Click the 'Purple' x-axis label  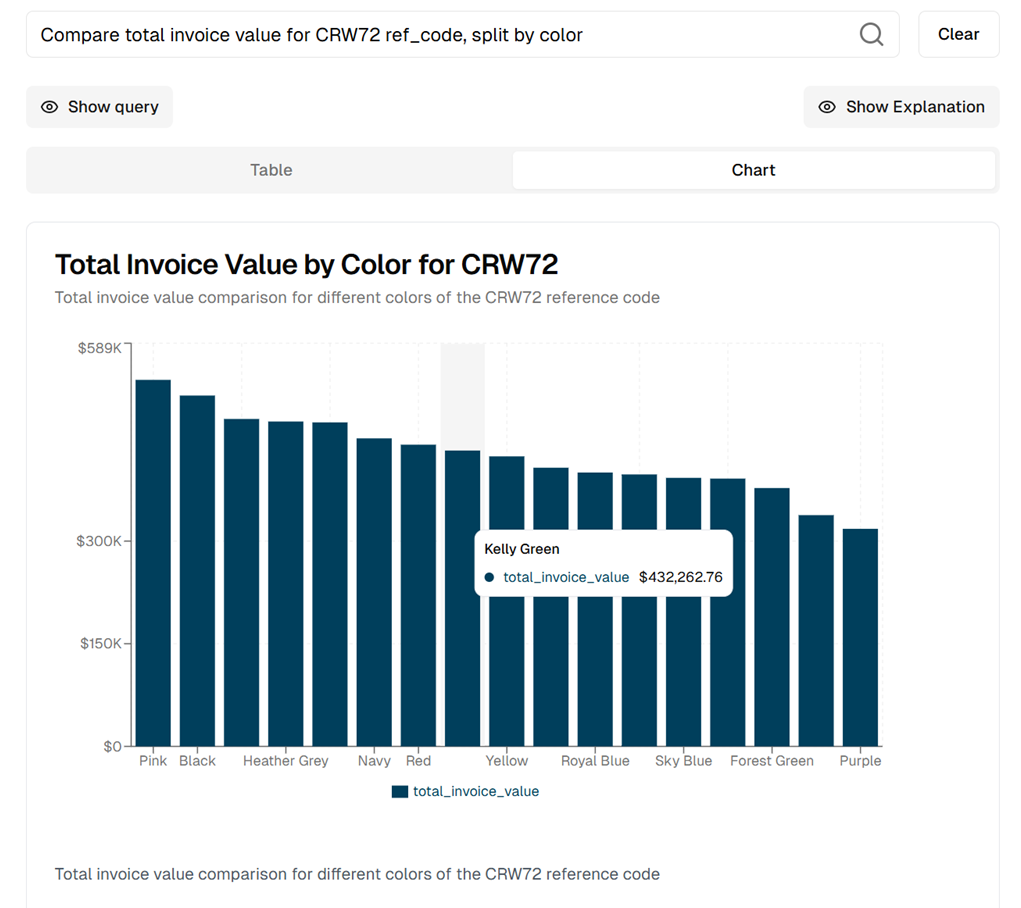coord(860,761)
